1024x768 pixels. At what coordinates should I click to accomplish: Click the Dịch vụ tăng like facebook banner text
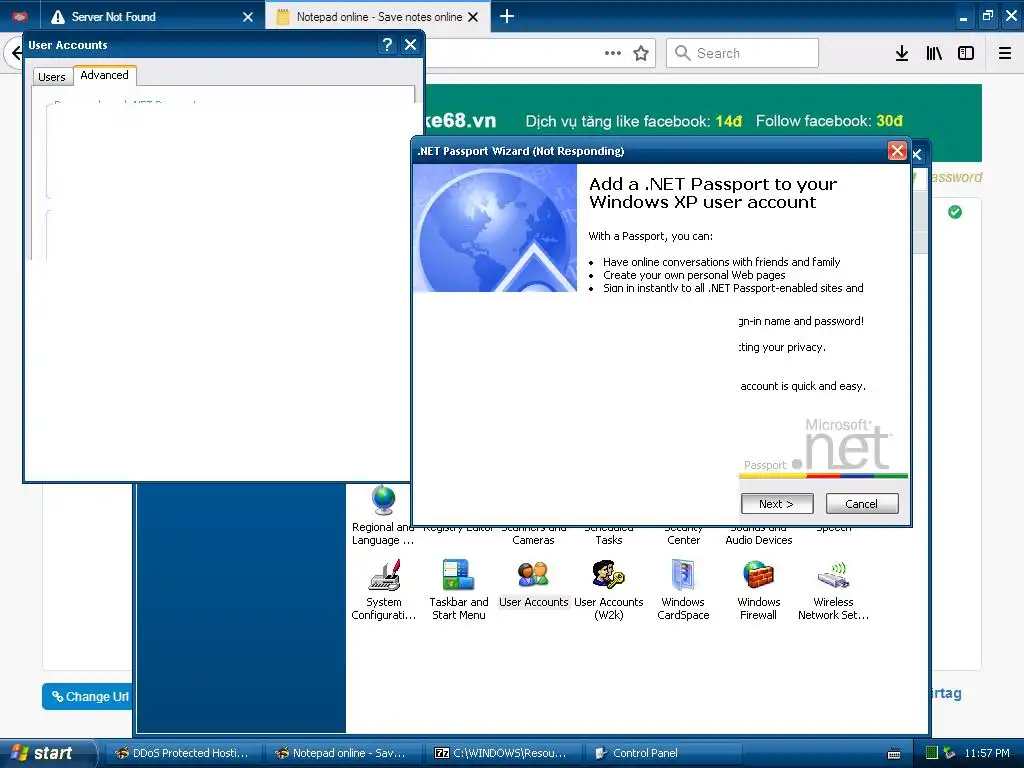[633, 121]
